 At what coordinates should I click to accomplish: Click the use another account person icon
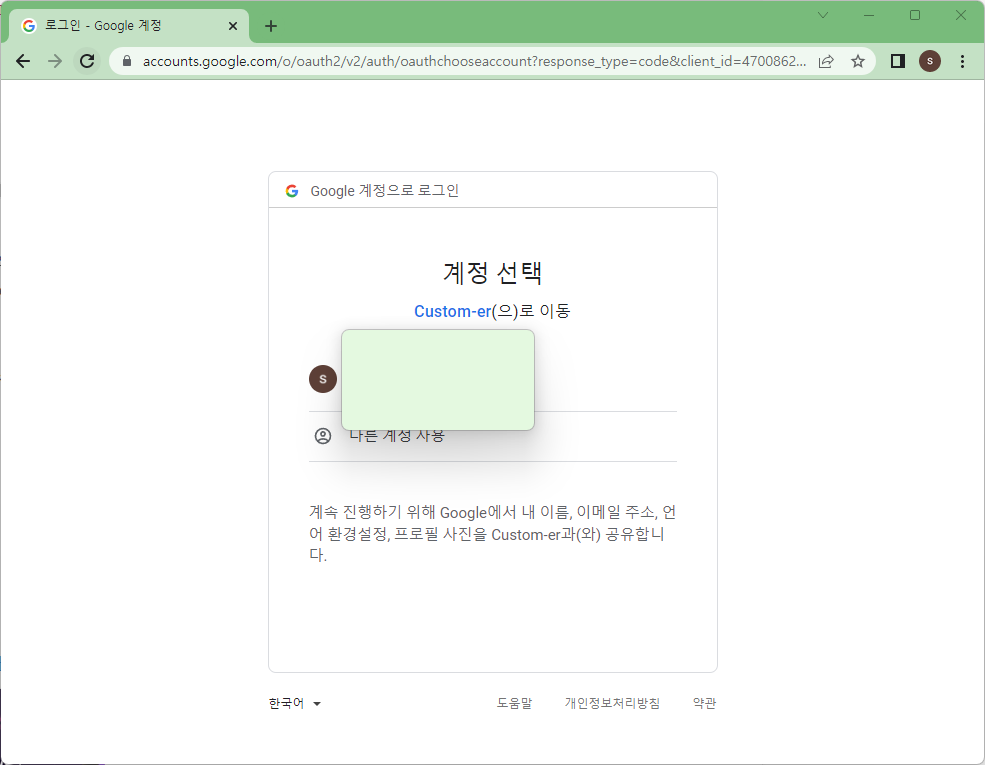pyautogui.click(x=323, y=436)
